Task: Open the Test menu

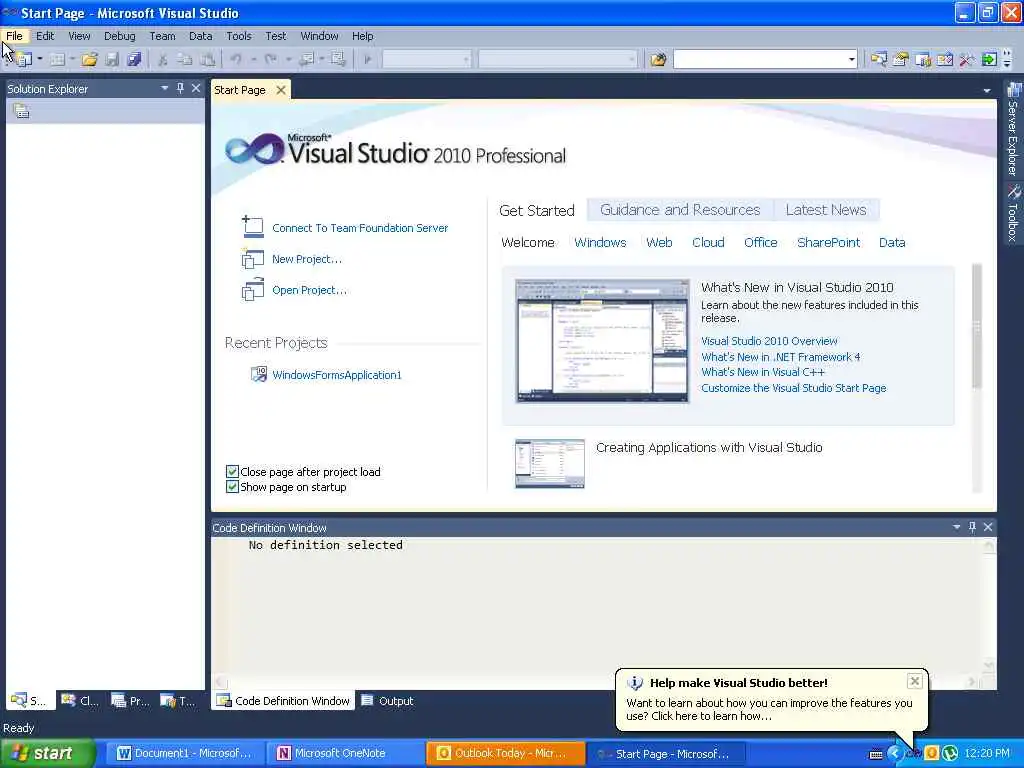Action: click(275, 36)
